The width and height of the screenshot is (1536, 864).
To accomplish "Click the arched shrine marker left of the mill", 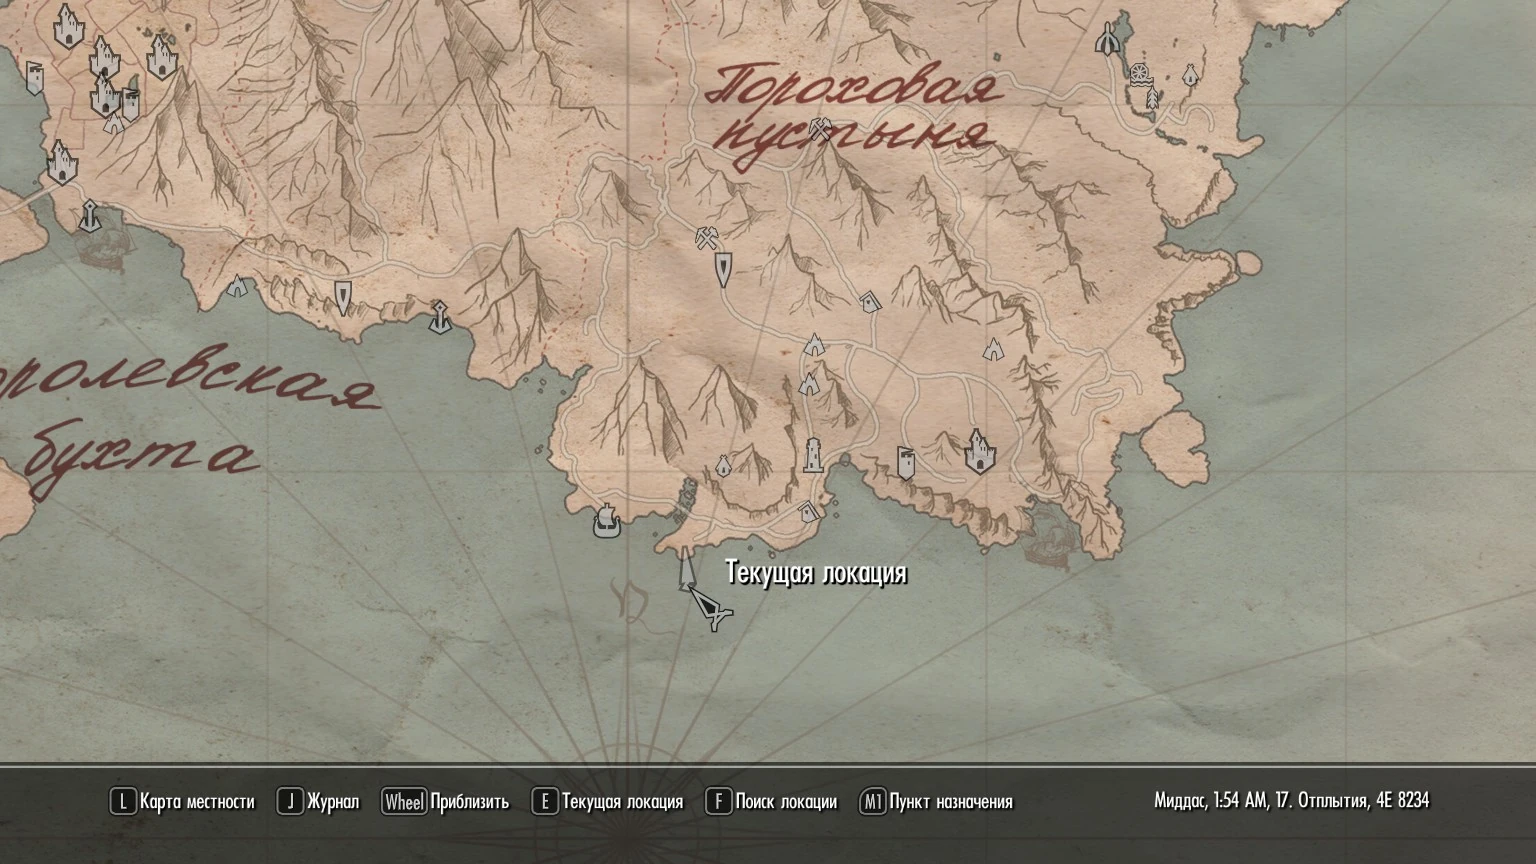I will coord(1107,39).
